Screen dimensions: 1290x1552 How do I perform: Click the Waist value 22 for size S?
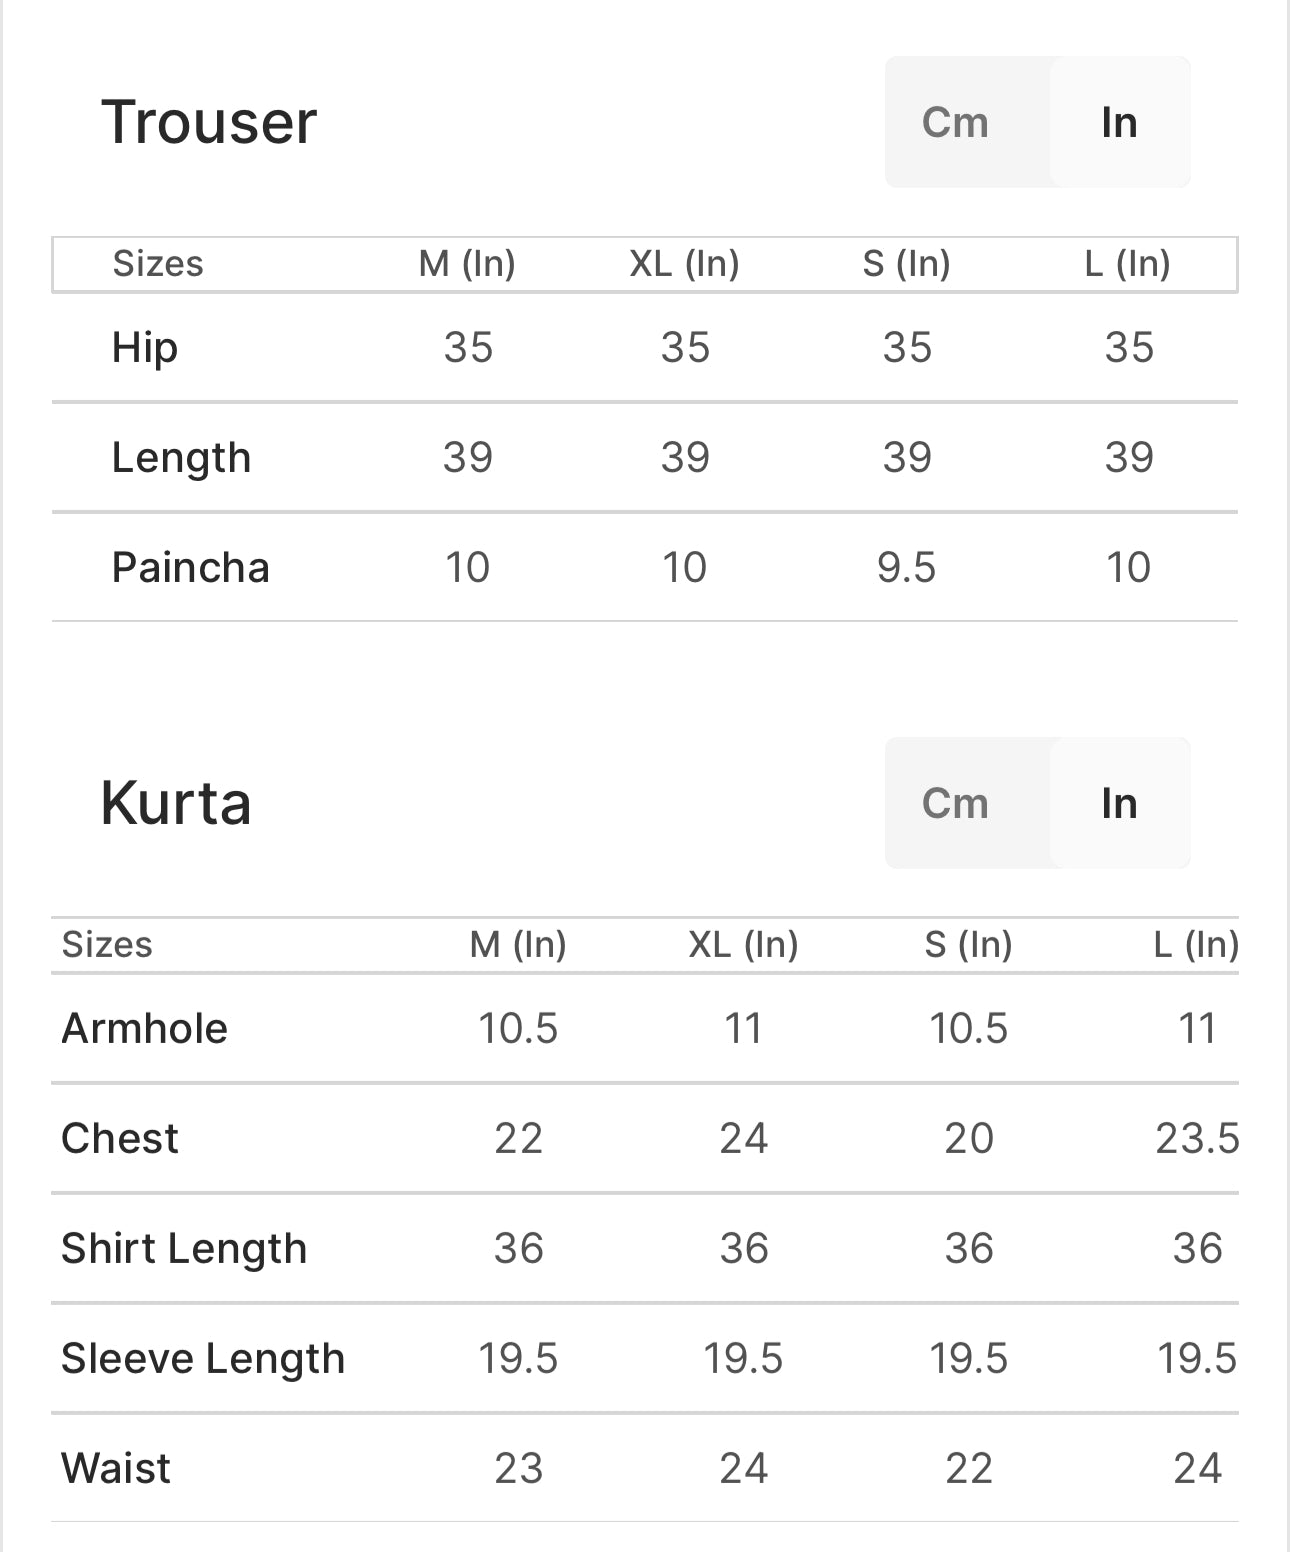pos(969,1468)
